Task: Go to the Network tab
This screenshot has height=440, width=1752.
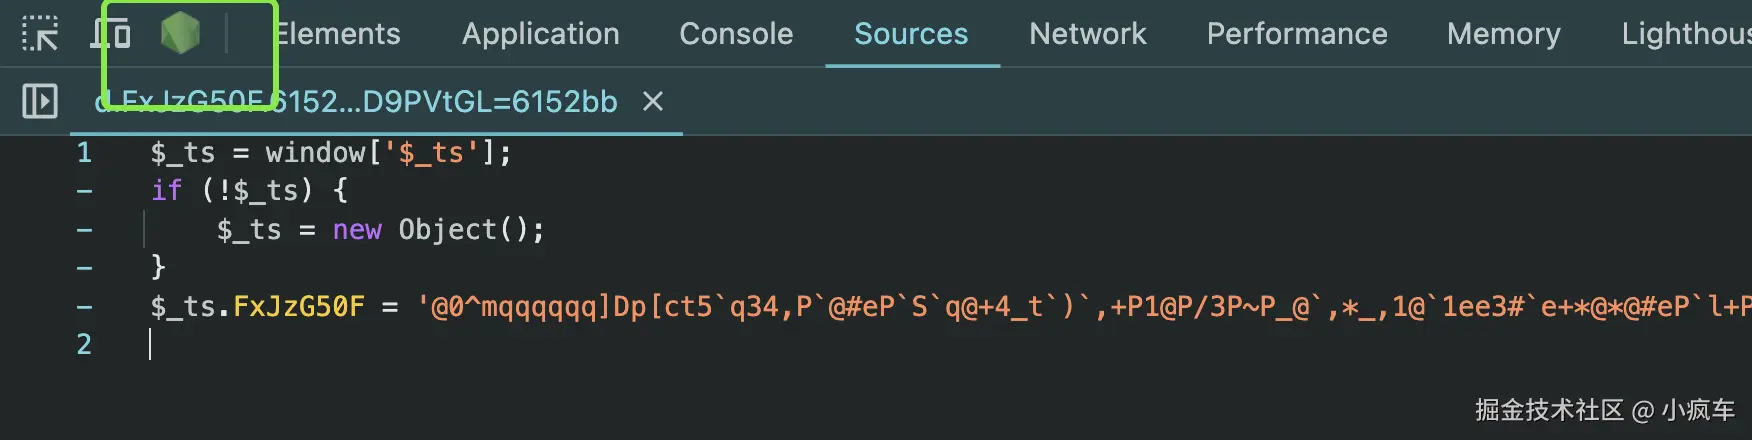Action: pyautogui.click(x=1087, y=34)
